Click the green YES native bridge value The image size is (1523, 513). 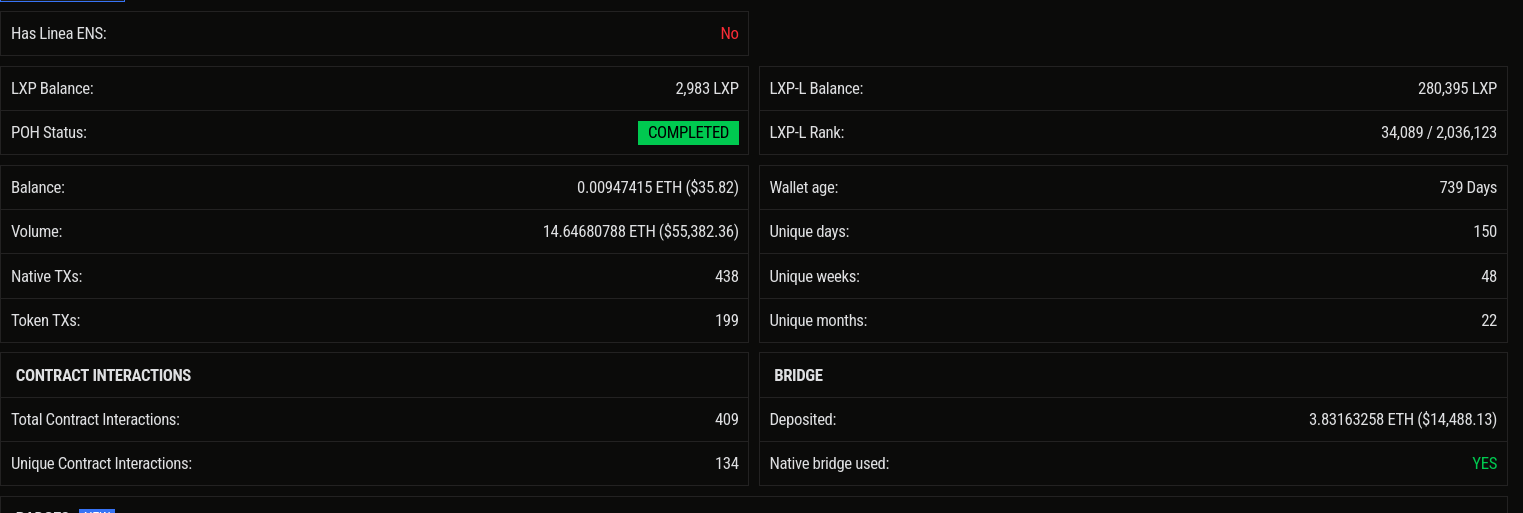[x=1484, y=464]
